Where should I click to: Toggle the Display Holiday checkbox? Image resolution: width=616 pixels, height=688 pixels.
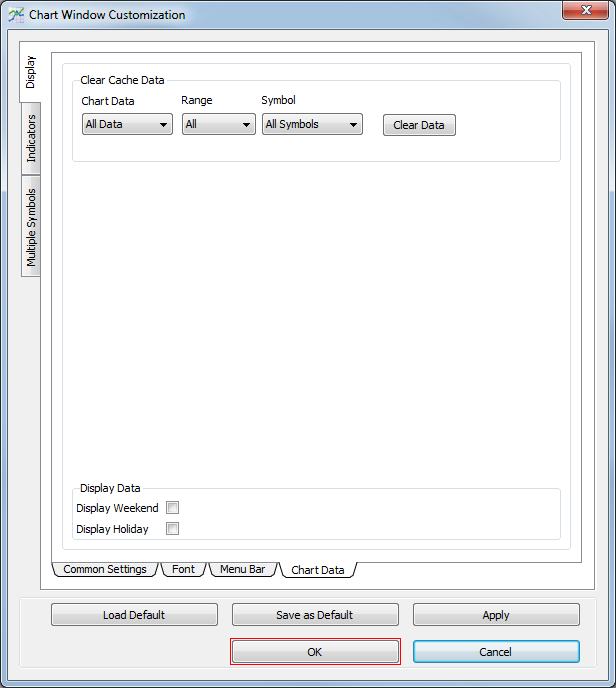(x=172, y=528)
